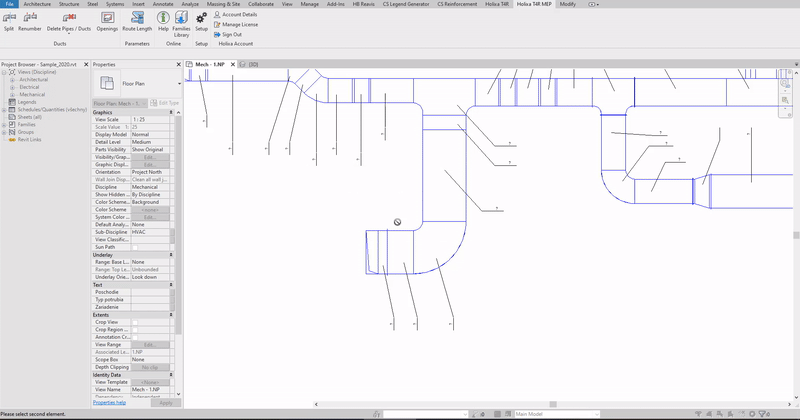Close the Project Browser panel
The height and width of the screenshot is (420, 800).
pos(86,64)
